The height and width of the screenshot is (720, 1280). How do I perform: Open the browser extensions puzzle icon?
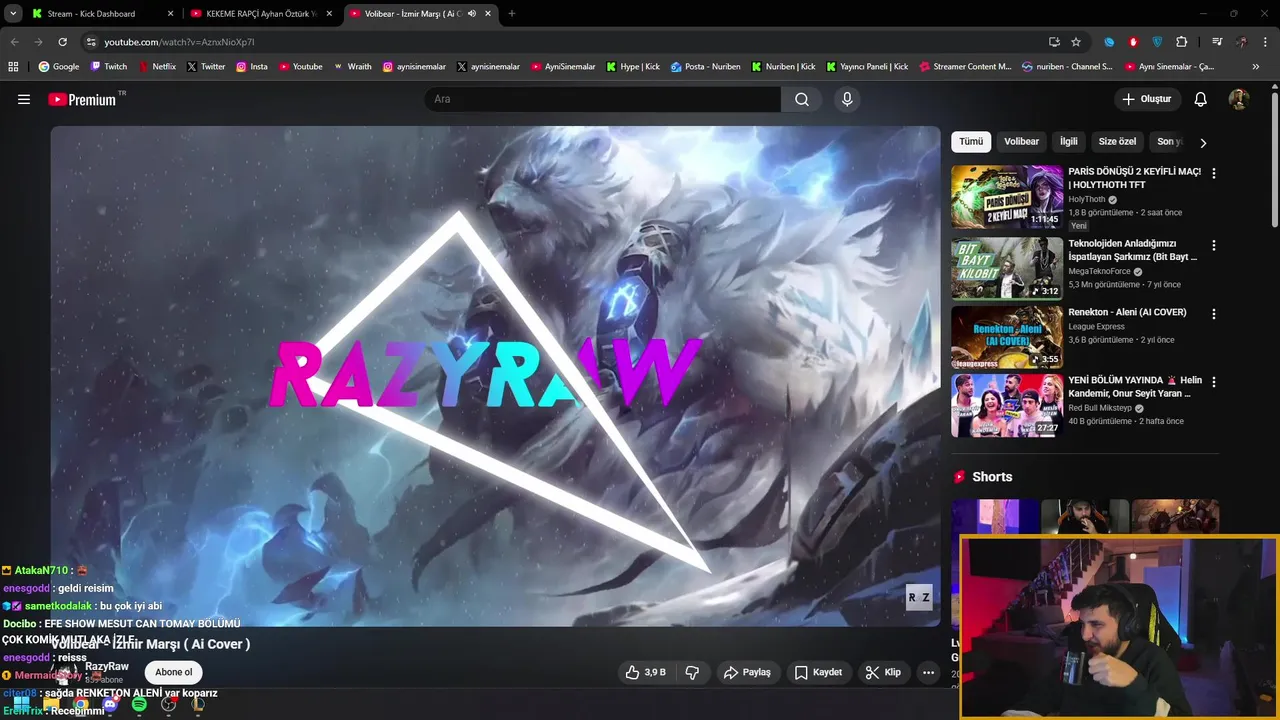click(x=1181, y=42)
